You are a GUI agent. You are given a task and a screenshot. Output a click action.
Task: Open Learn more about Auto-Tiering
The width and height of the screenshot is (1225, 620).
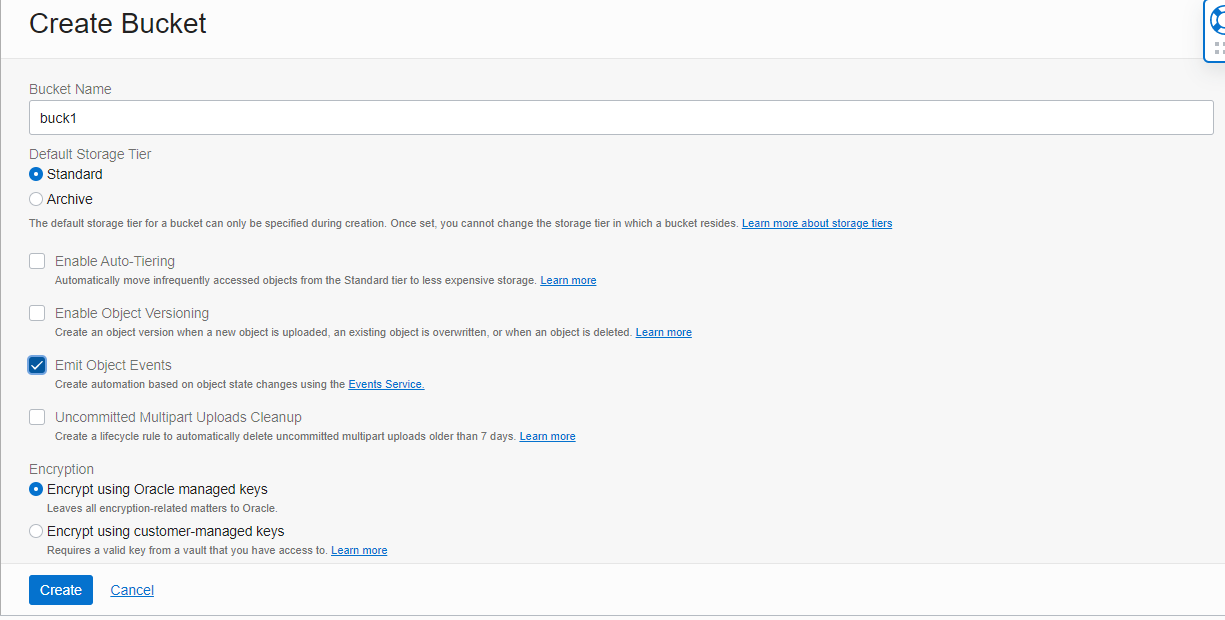pyautogui.click(x=568, y=280)
